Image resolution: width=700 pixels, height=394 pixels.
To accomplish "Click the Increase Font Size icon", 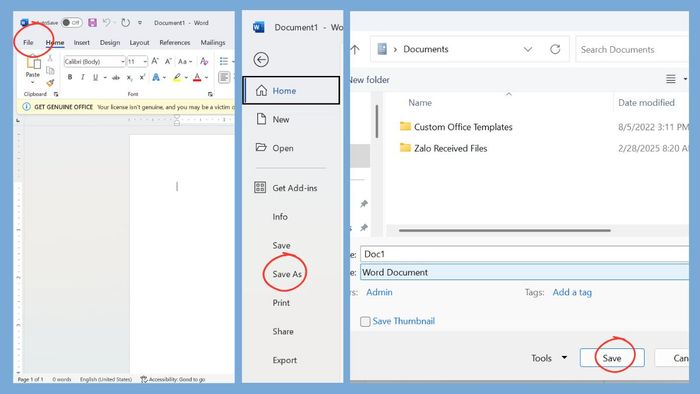I will pyautogui.click(x=155, y=61).
